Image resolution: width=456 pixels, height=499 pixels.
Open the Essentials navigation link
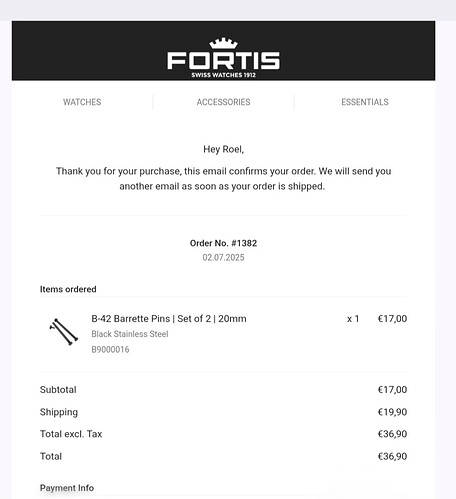365,102
